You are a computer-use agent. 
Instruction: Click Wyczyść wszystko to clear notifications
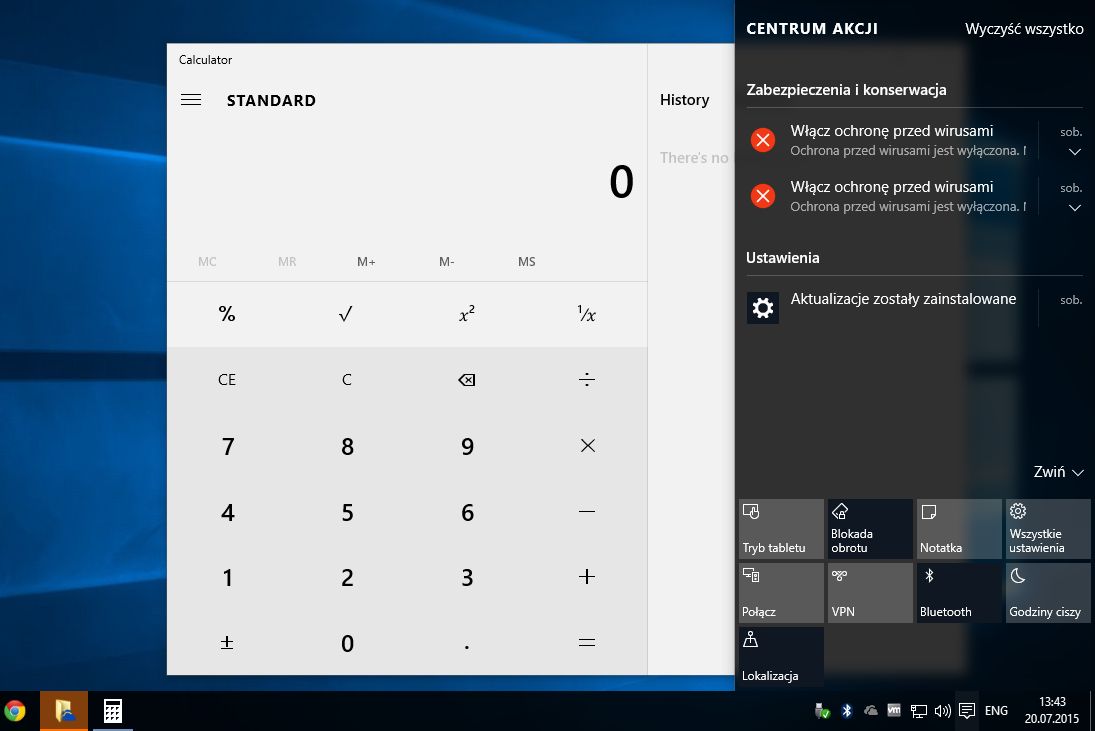tap(1024, 29)
